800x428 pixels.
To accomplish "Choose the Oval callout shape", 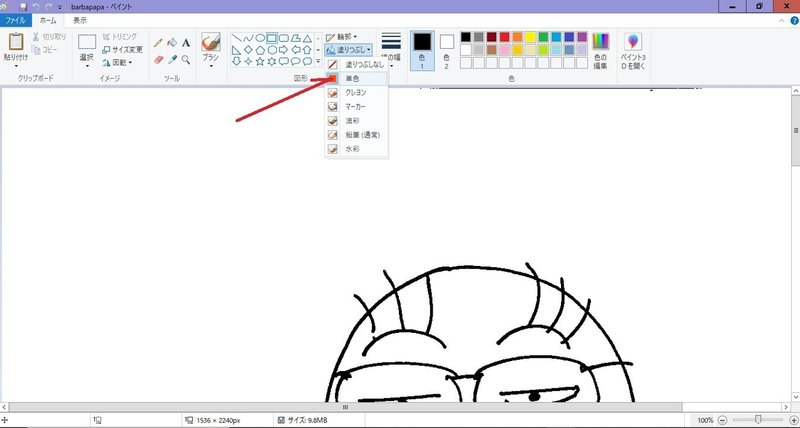I will click(295, 61).
